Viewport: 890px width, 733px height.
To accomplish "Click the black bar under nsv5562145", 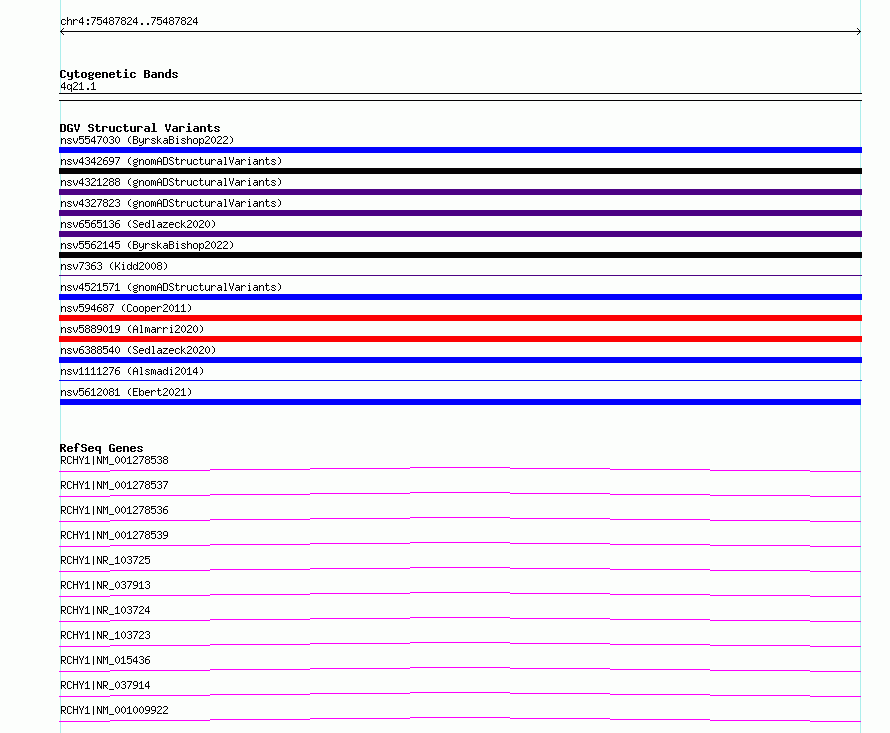I will 460,255.
